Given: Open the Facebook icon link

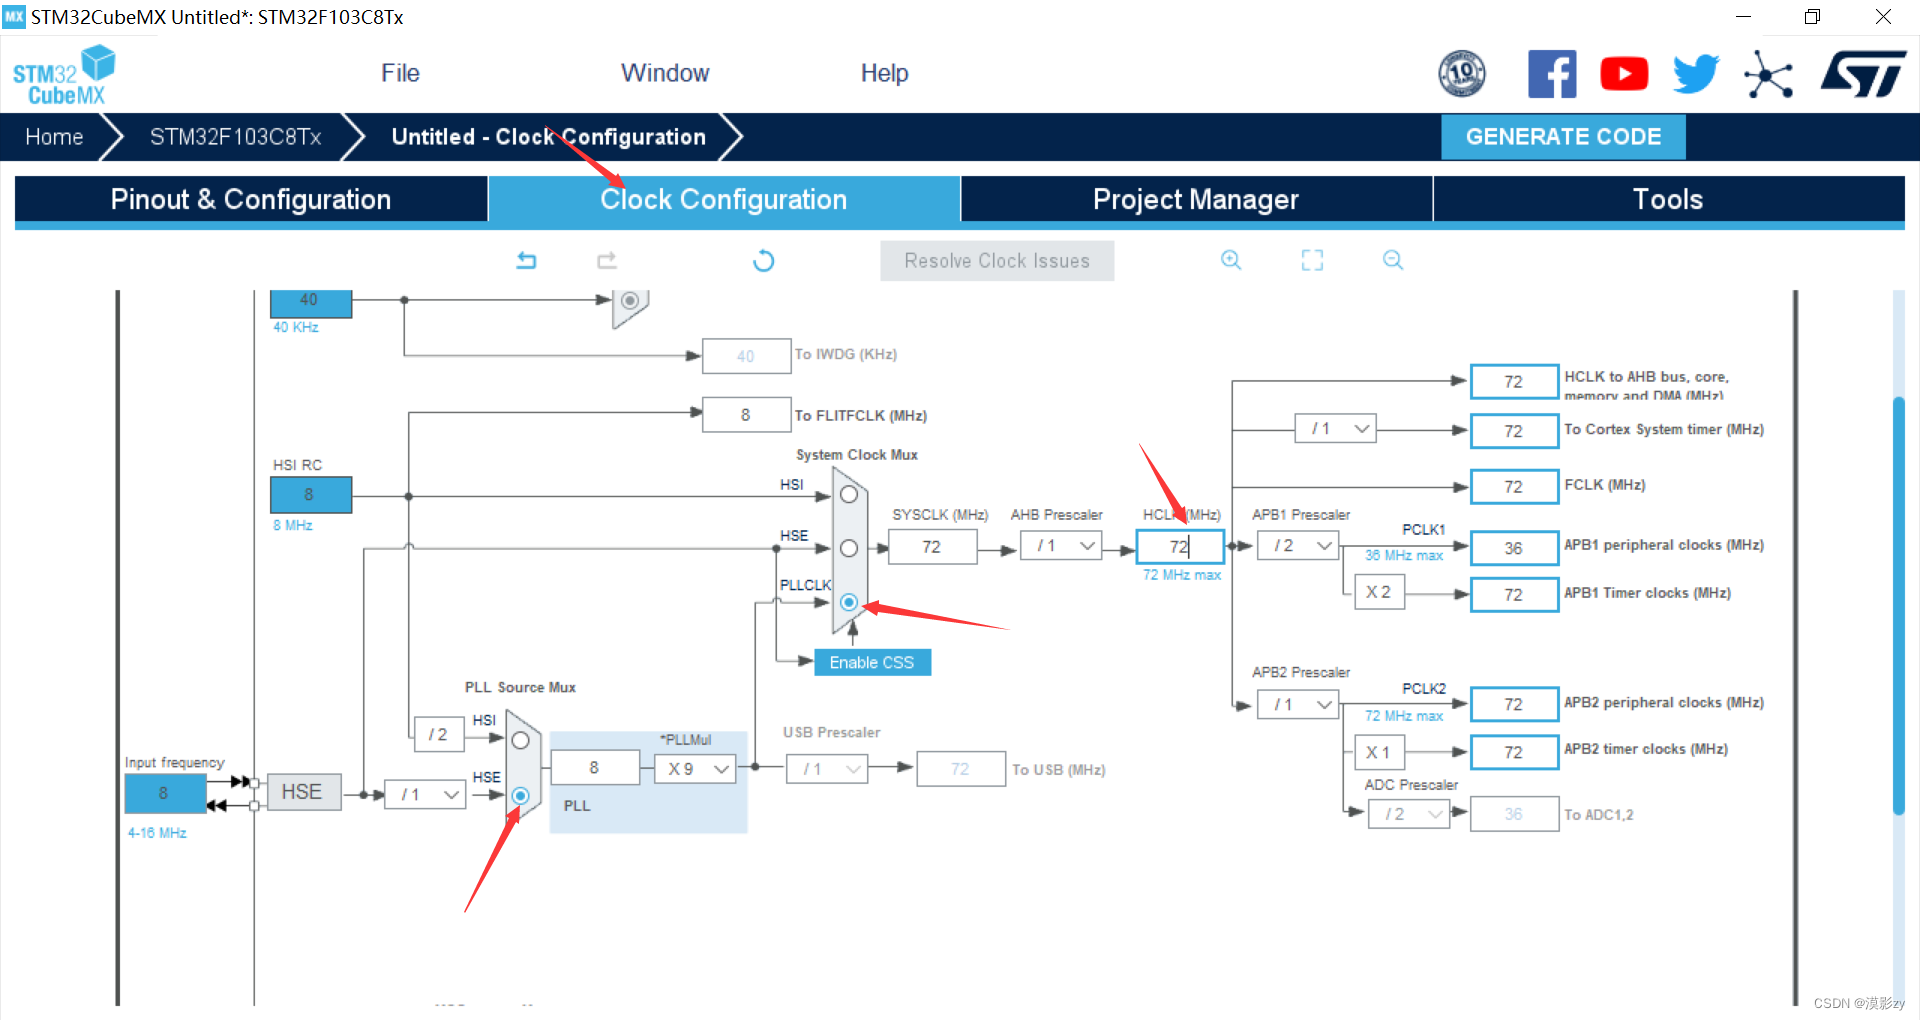Looking at the screenshot, I should (1552, 74).
